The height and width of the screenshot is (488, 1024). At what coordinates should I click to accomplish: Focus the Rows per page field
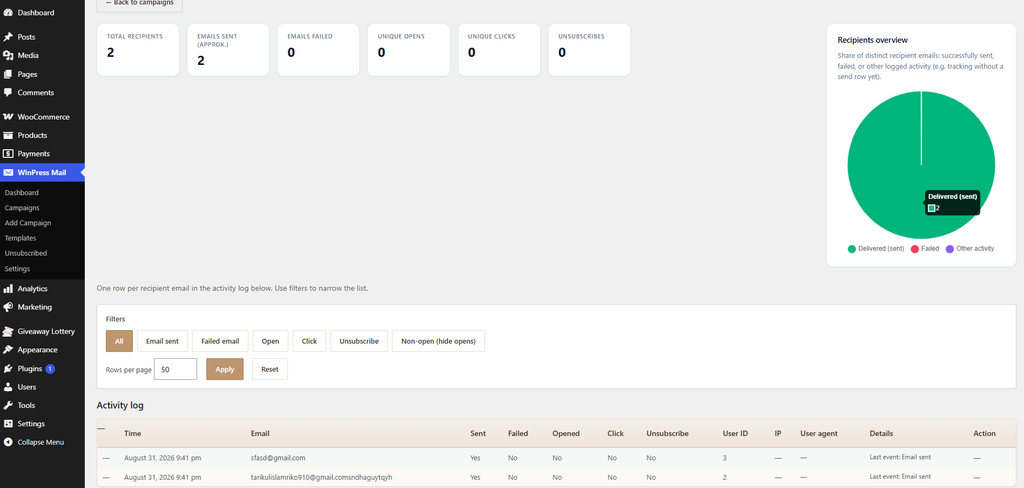click(x=175, y=369)
